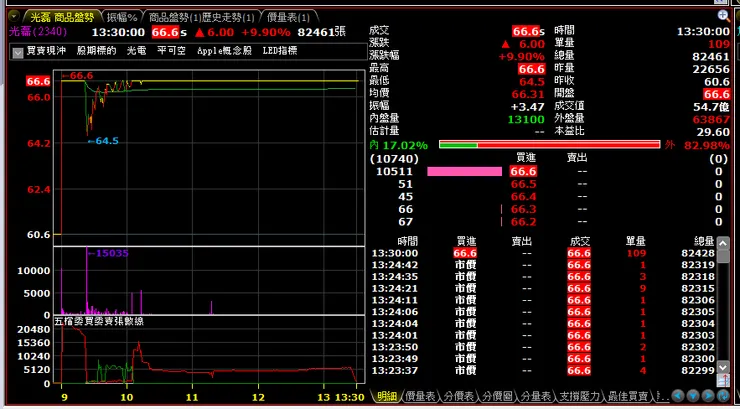
Task: Click the down arrow navigation icon
Action: tap(693, 395)
